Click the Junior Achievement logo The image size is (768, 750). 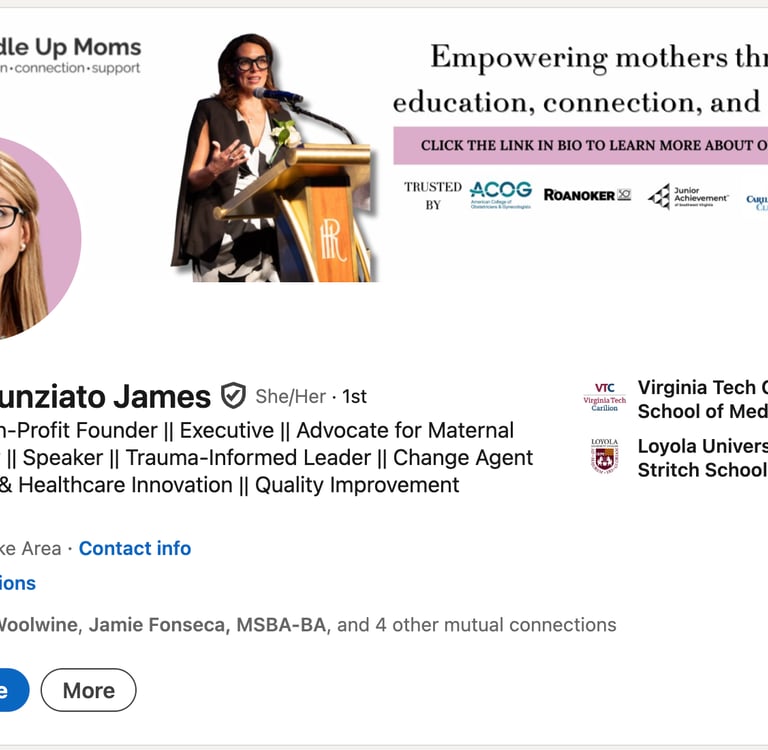[688, 196]
